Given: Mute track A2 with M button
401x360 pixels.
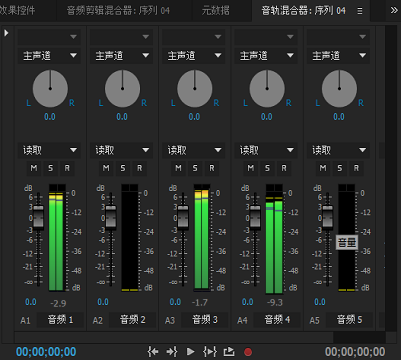Looking at the screenshot, I should [x=106, y=168].
